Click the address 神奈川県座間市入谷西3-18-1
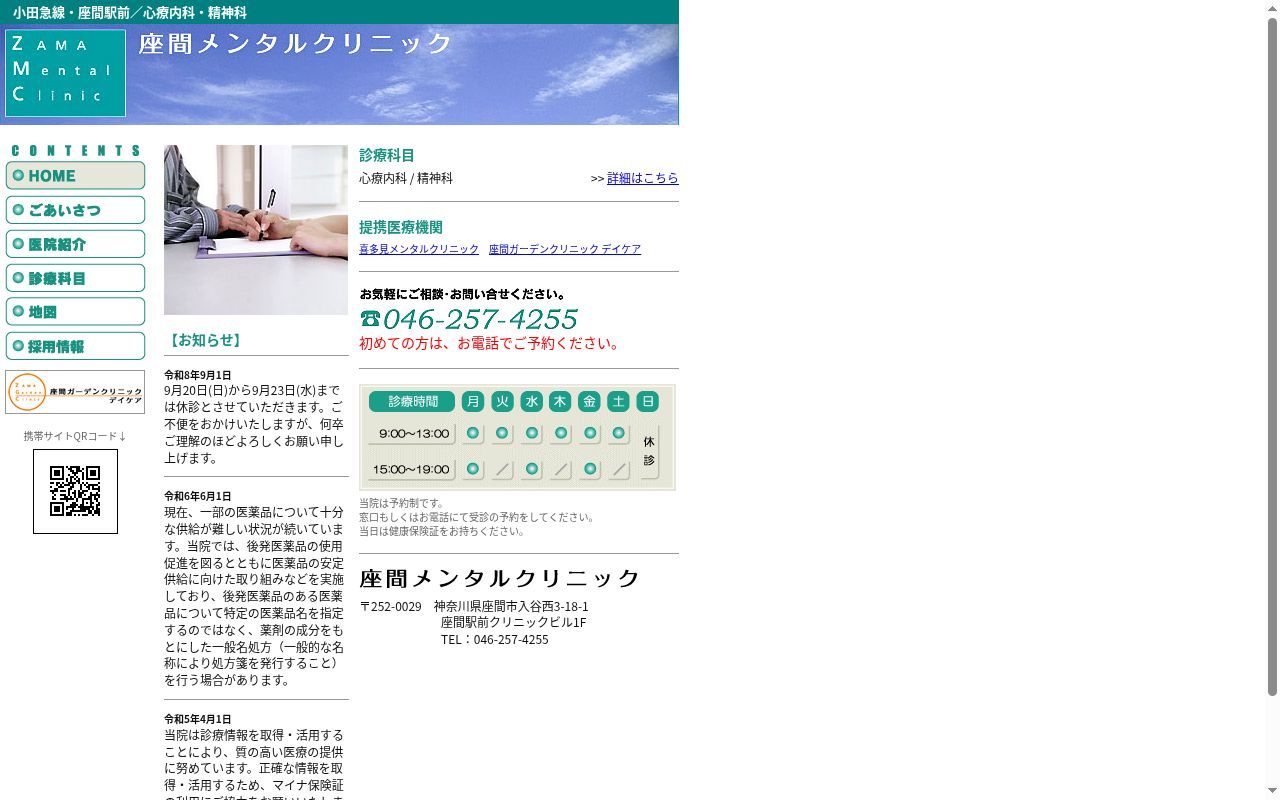Screen dimensions: 1280x800 click(511, 606)
